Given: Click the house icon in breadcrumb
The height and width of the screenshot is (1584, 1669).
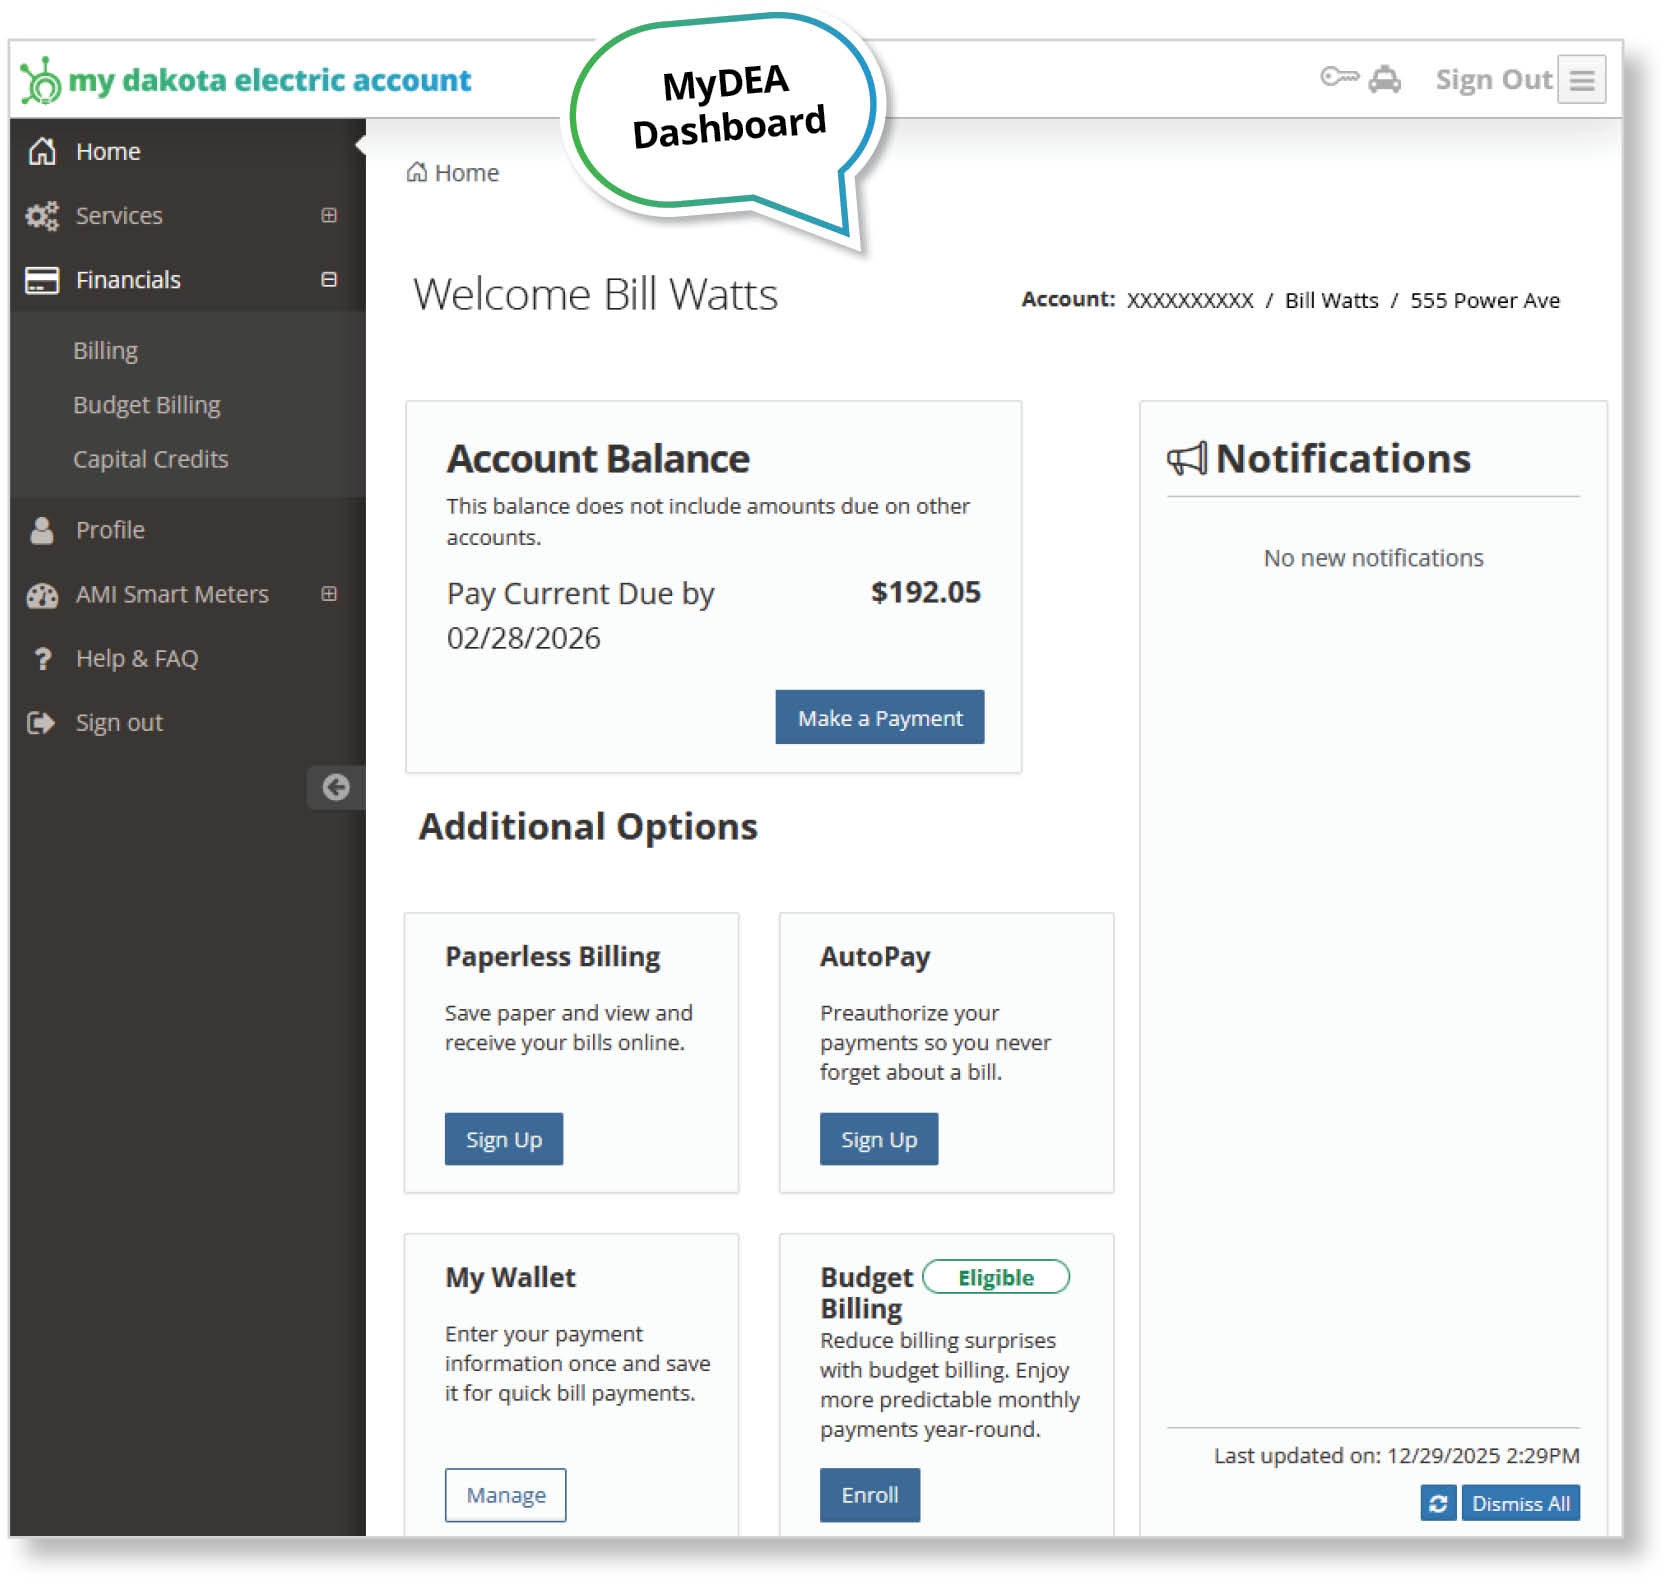Looking at the screenshot, I should coord(417,173).
